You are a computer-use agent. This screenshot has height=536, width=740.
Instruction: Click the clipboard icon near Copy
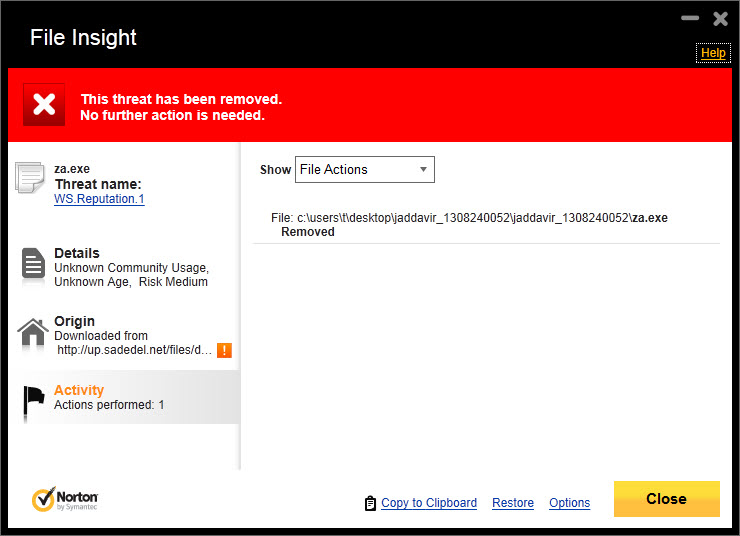click(x=370, y=503)
